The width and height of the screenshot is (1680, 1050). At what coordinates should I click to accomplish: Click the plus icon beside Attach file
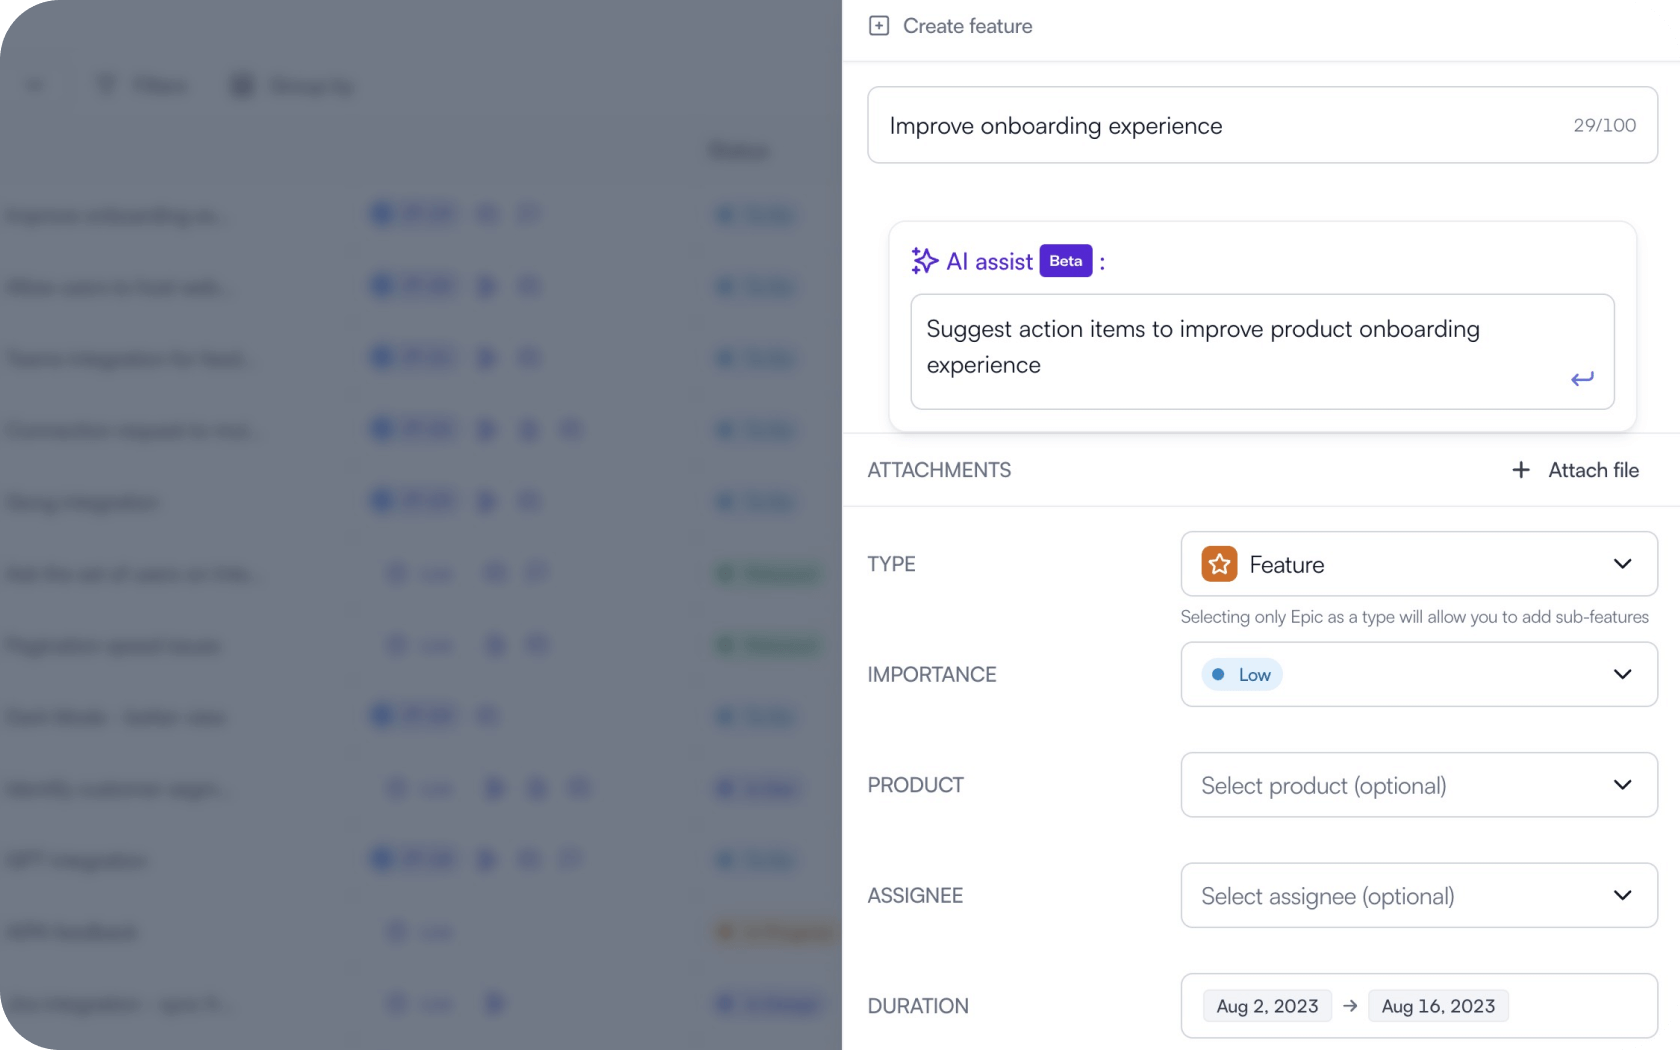click(1520, 469)
